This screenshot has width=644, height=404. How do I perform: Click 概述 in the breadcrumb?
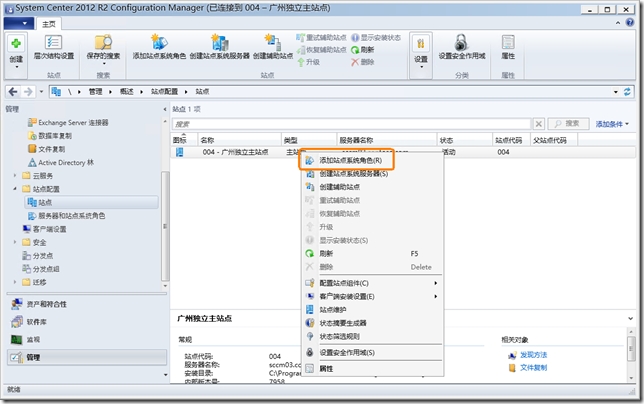(x=126, y=92)
